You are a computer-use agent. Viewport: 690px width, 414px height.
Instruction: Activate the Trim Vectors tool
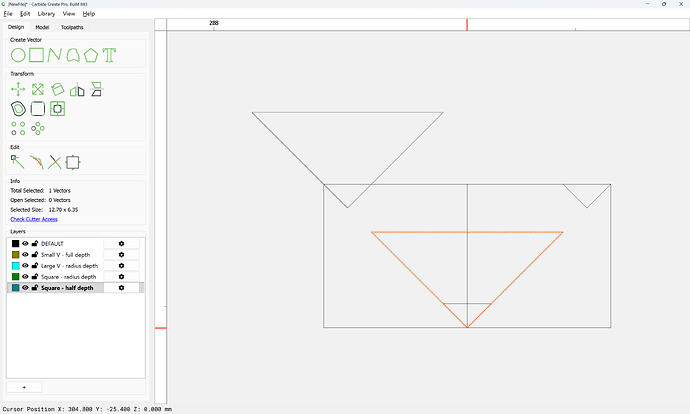click(x=36, y=162)
